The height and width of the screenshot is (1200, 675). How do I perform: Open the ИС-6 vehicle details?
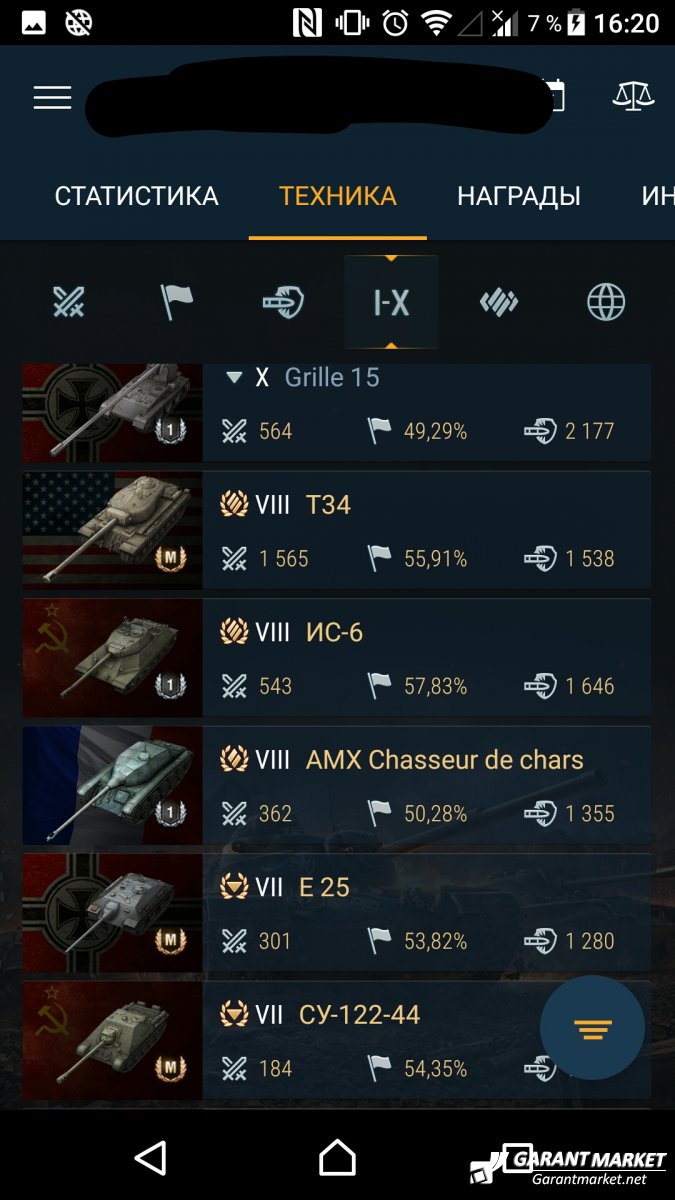[337, 657]
